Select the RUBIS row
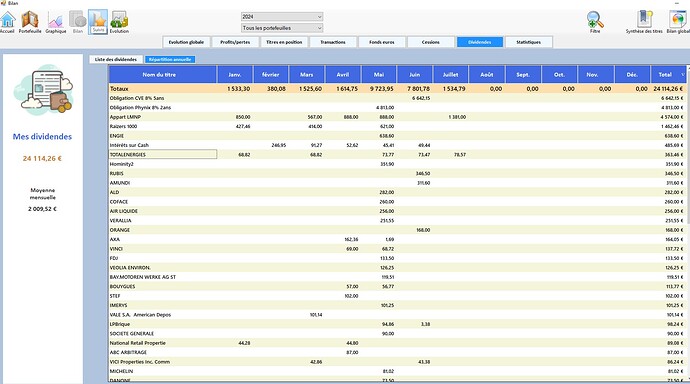Screen dimensions: 690x384 397,173
